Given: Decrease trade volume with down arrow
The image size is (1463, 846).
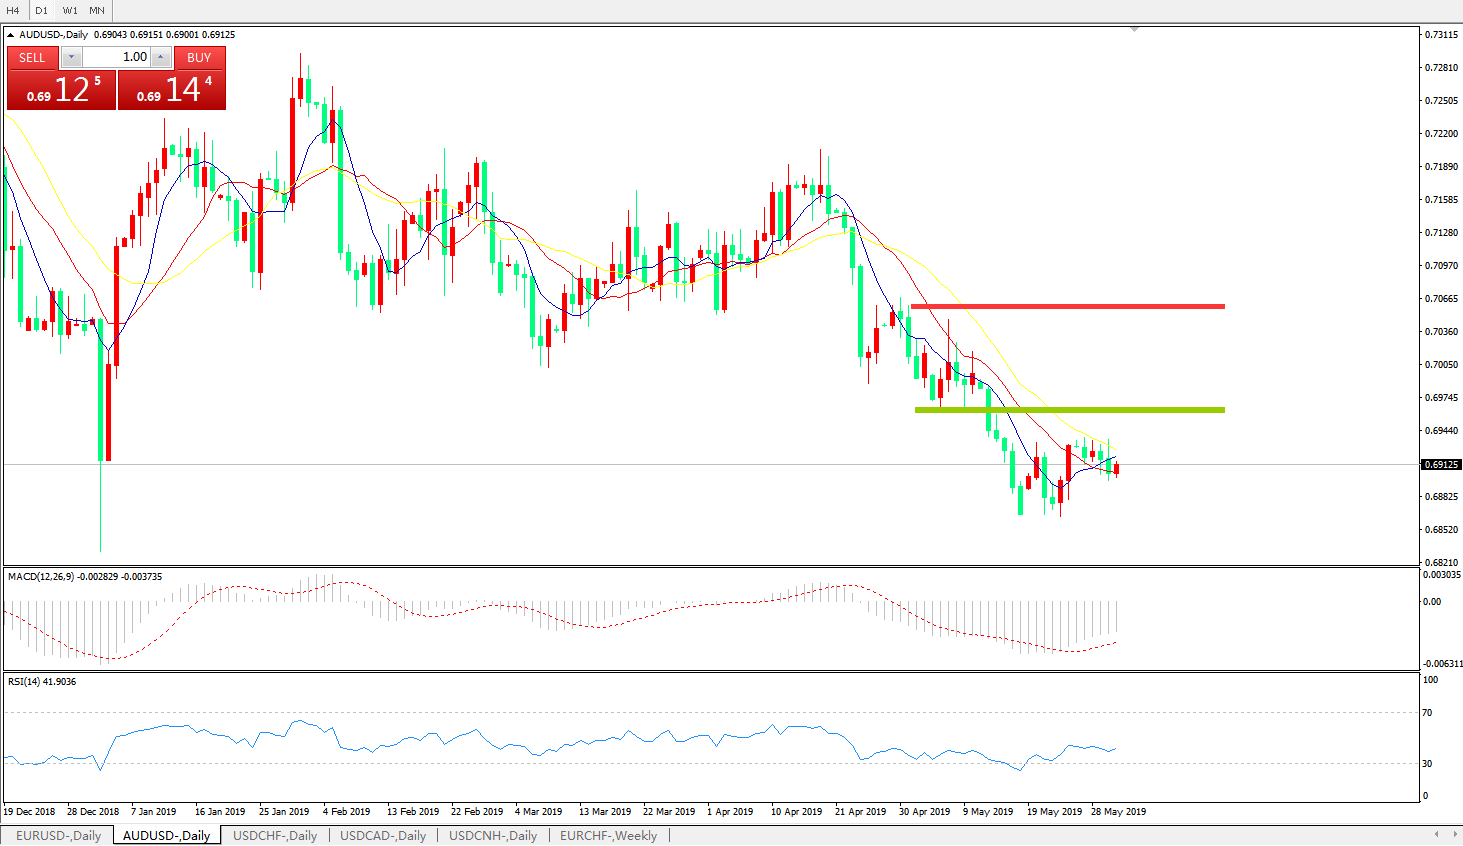Looking at the screenshot, I should (71, 58).
